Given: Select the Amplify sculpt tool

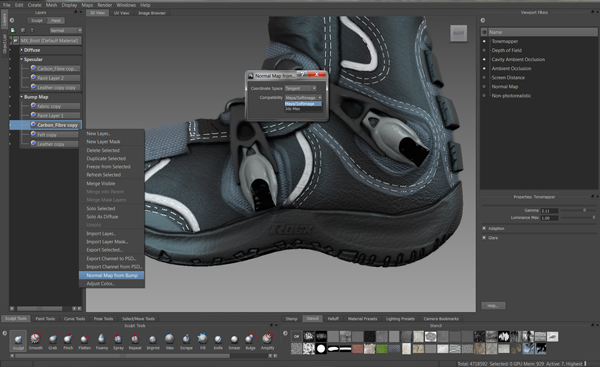Looking at the screenshot, I should pos(267,340).
